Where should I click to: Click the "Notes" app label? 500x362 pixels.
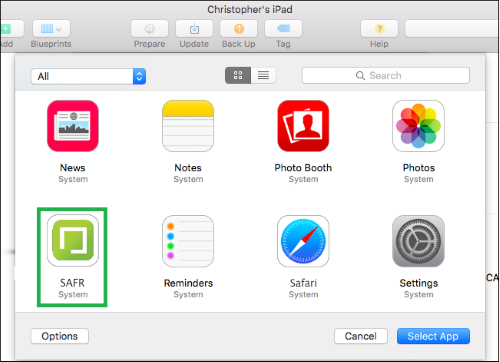pyautogui.click(x=188, y=168)
